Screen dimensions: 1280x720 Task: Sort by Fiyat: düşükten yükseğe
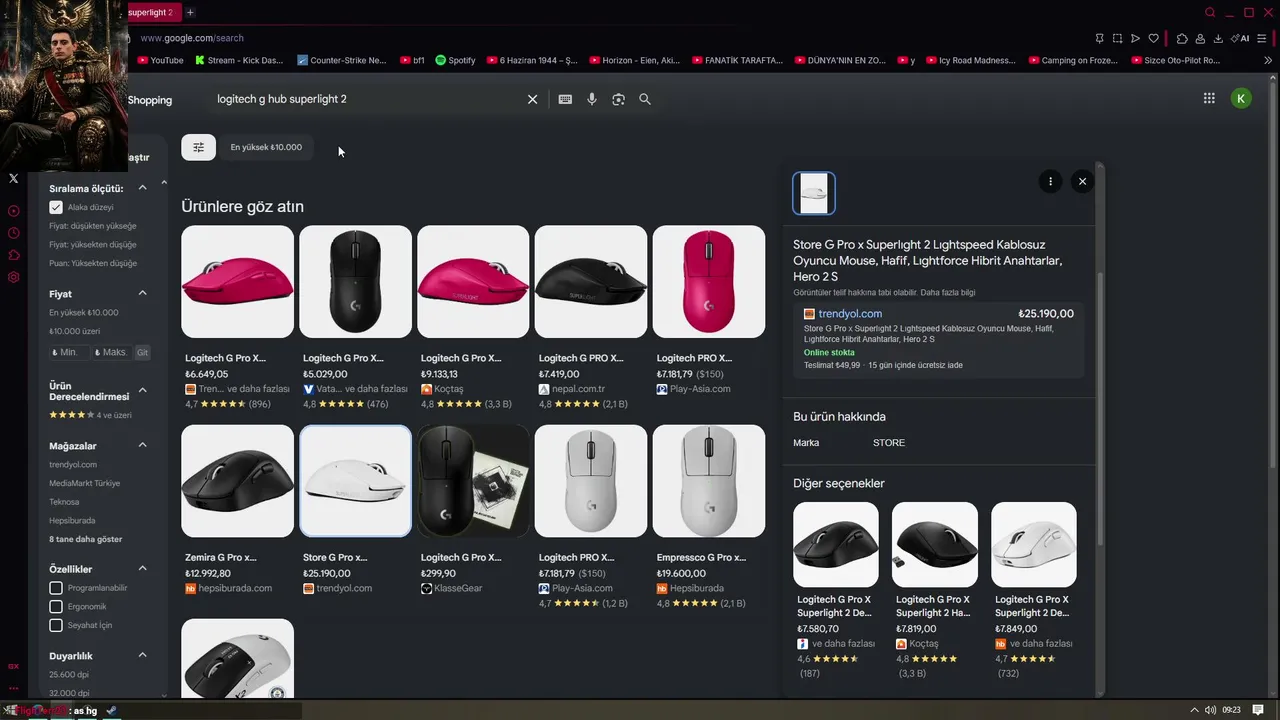(93, 226)
